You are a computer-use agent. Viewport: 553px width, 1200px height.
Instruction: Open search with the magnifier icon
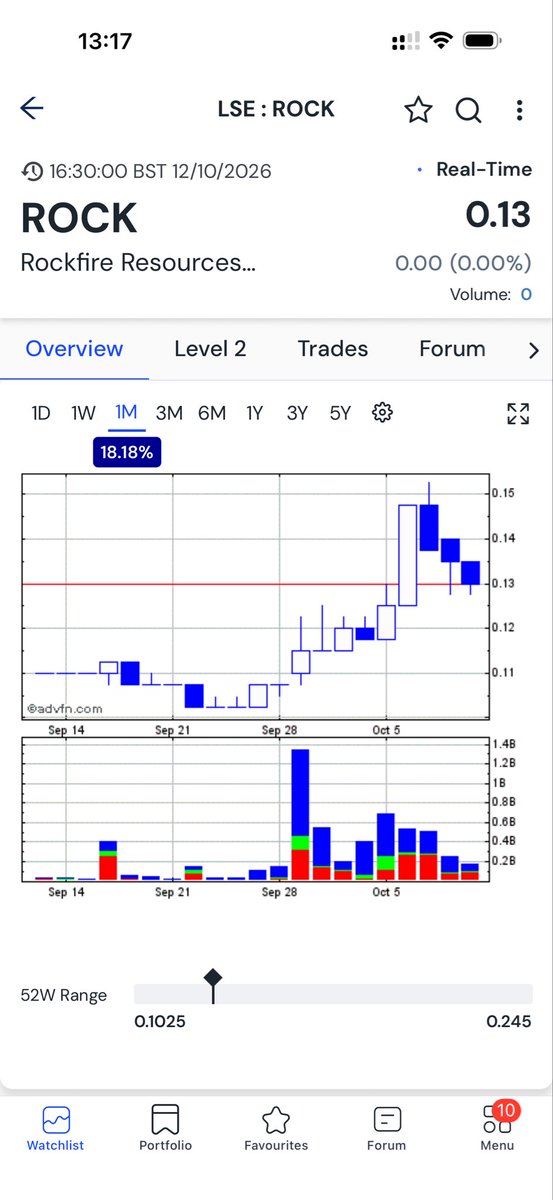(x=468, y=110)
